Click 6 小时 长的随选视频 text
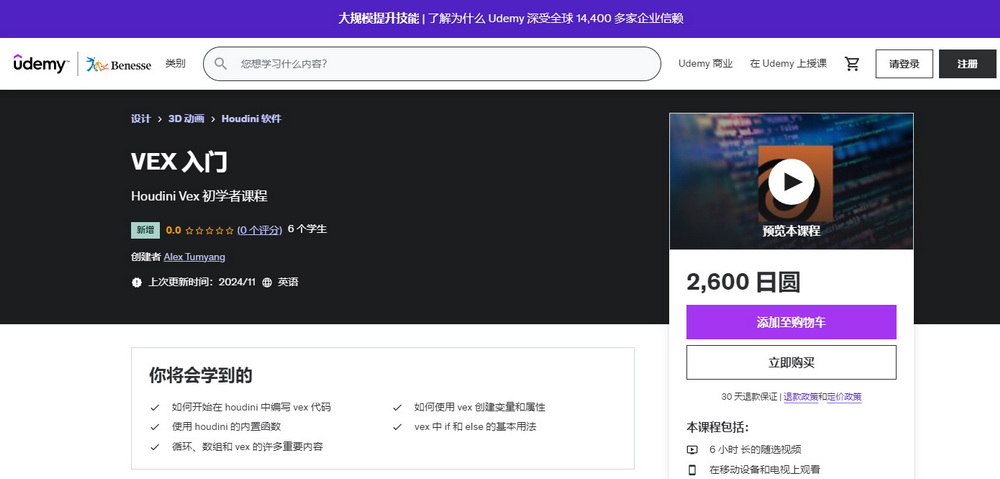This screenshot has width=1000, height=479. [x=755, y=449]
